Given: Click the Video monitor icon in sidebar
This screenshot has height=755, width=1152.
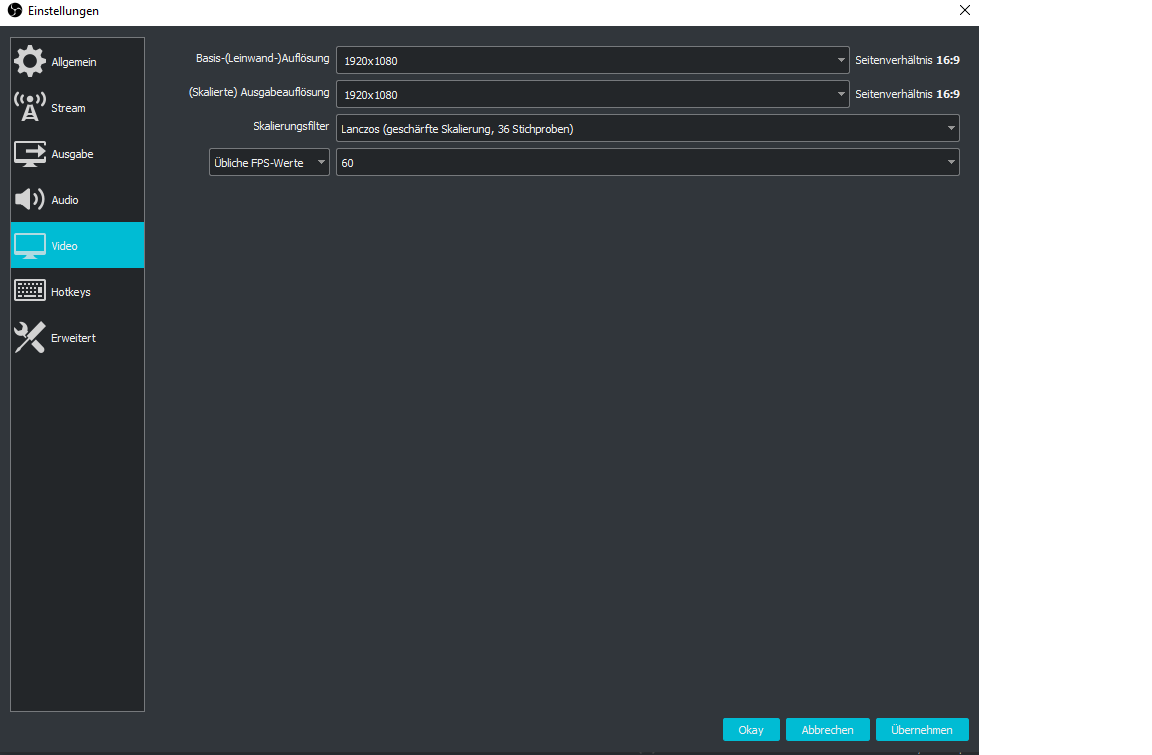Looking at the screenshot, I should tap(30, 246).
